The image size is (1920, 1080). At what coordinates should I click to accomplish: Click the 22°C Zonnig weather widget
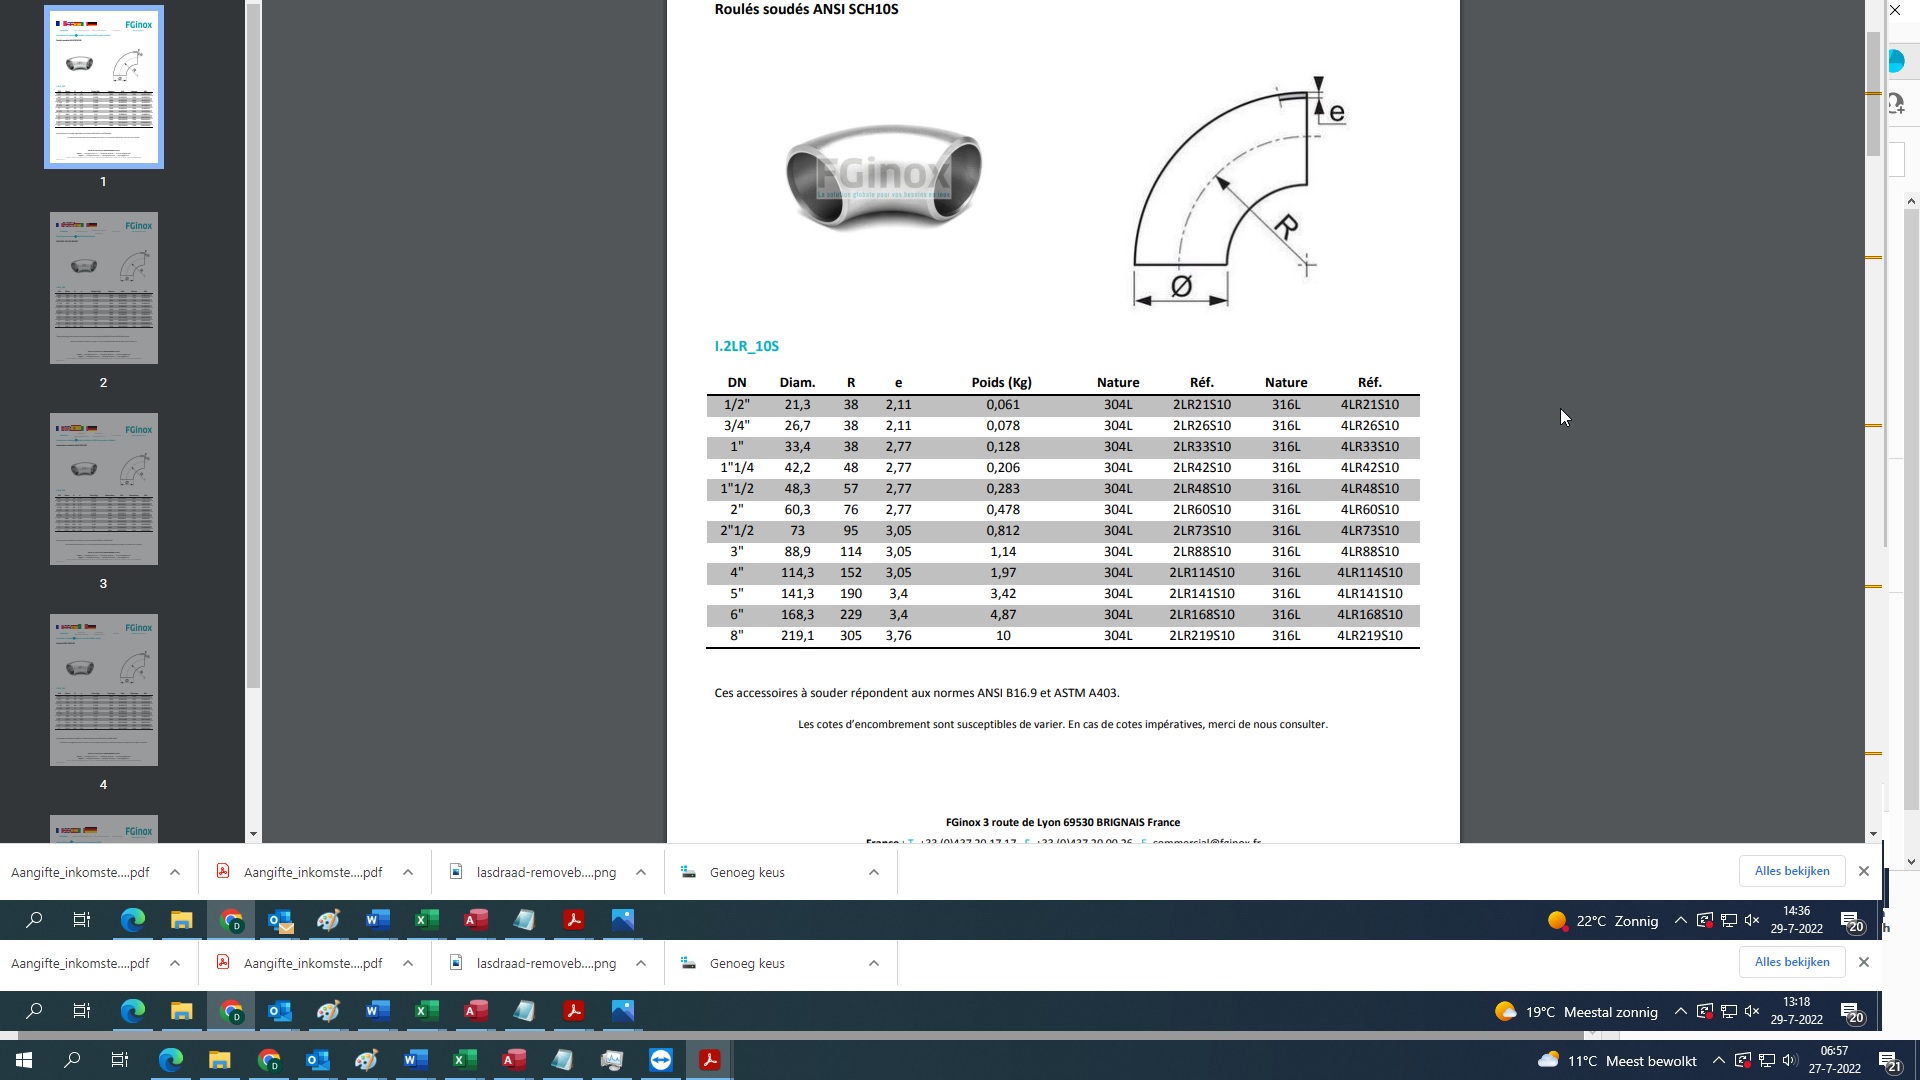click(1602, 921)
